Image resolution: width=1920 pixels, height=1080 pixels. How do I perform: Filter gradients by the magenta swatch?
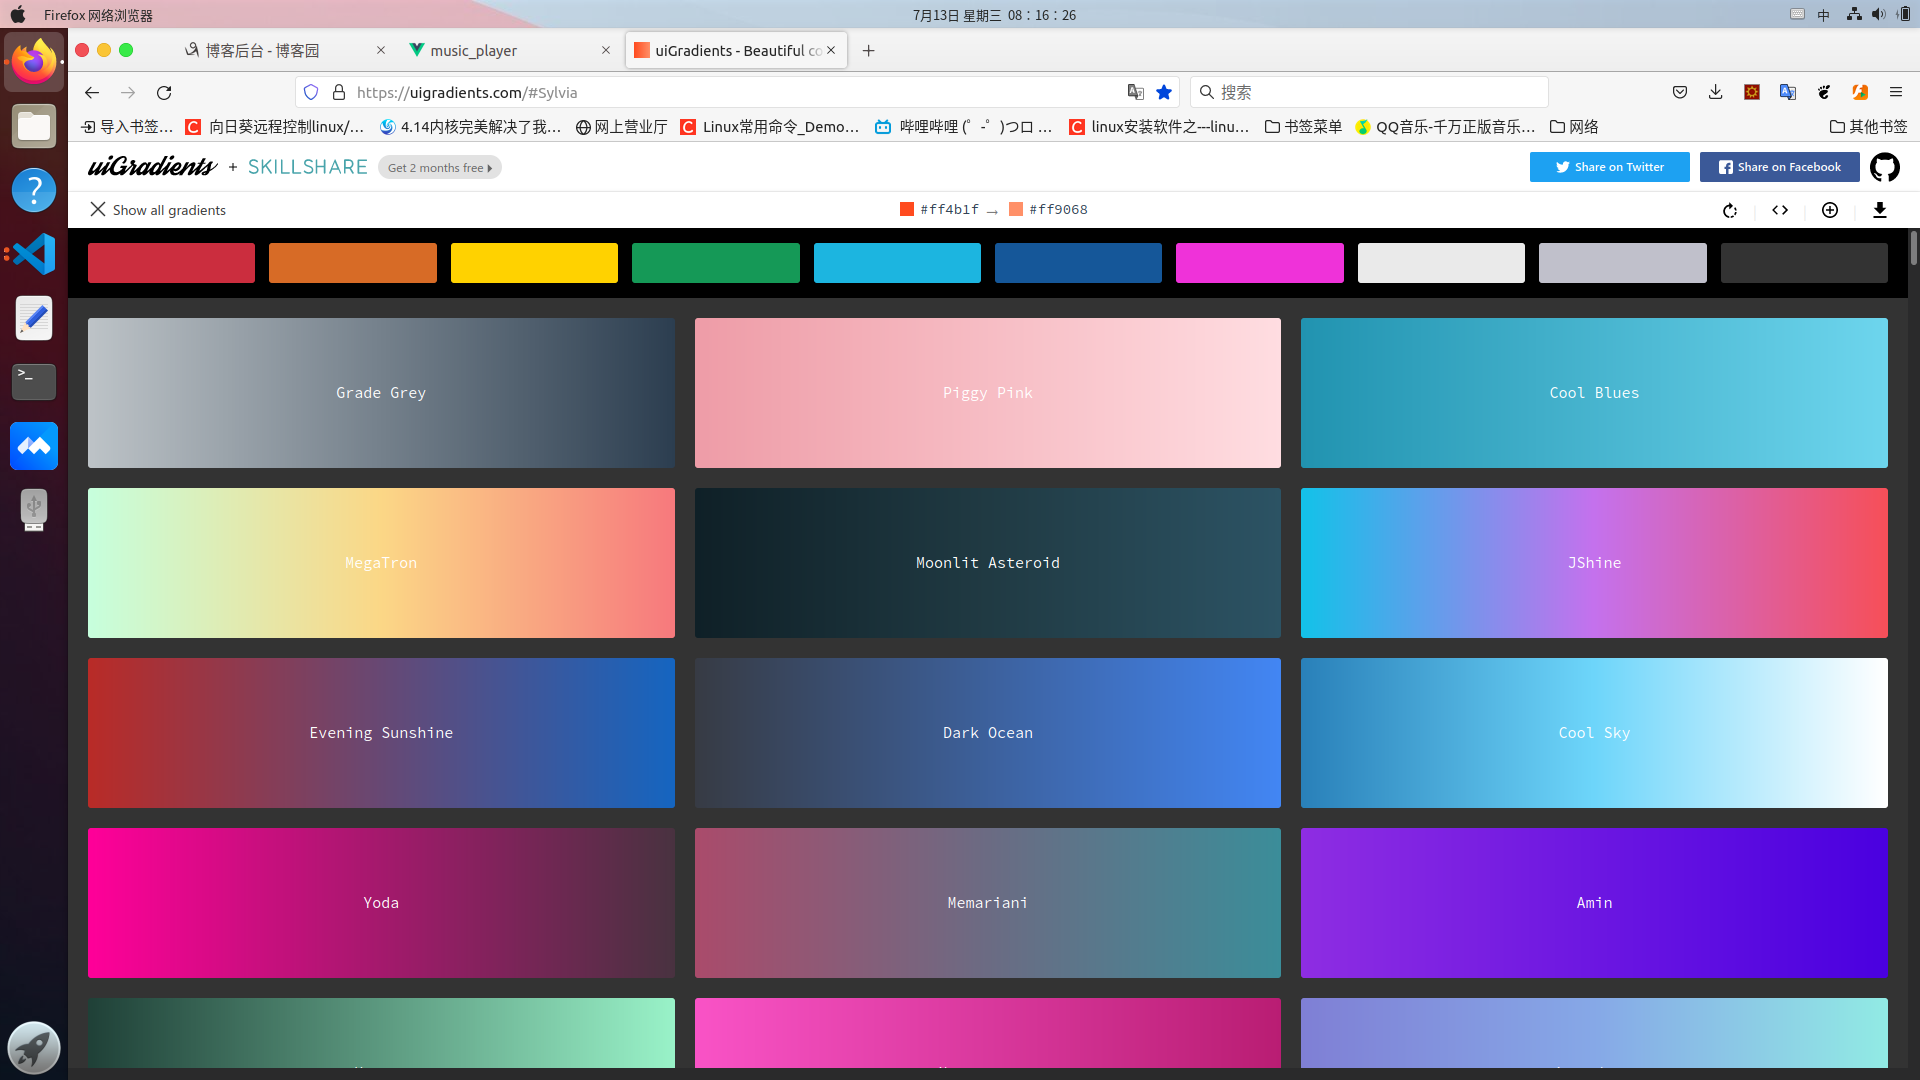1260,263
